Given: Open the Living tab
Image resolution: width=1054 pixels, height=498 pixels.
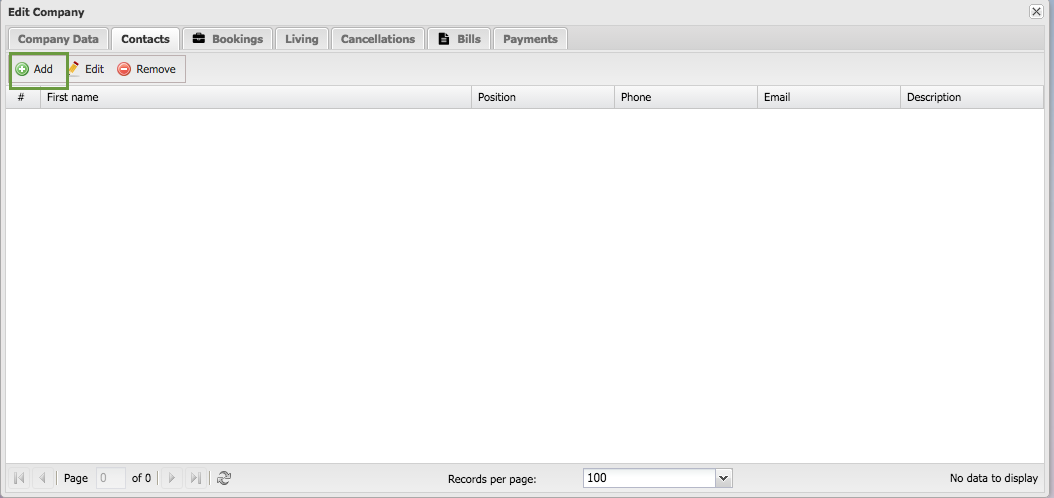Looking at the screenshot, I should click(x=301, y=39).
